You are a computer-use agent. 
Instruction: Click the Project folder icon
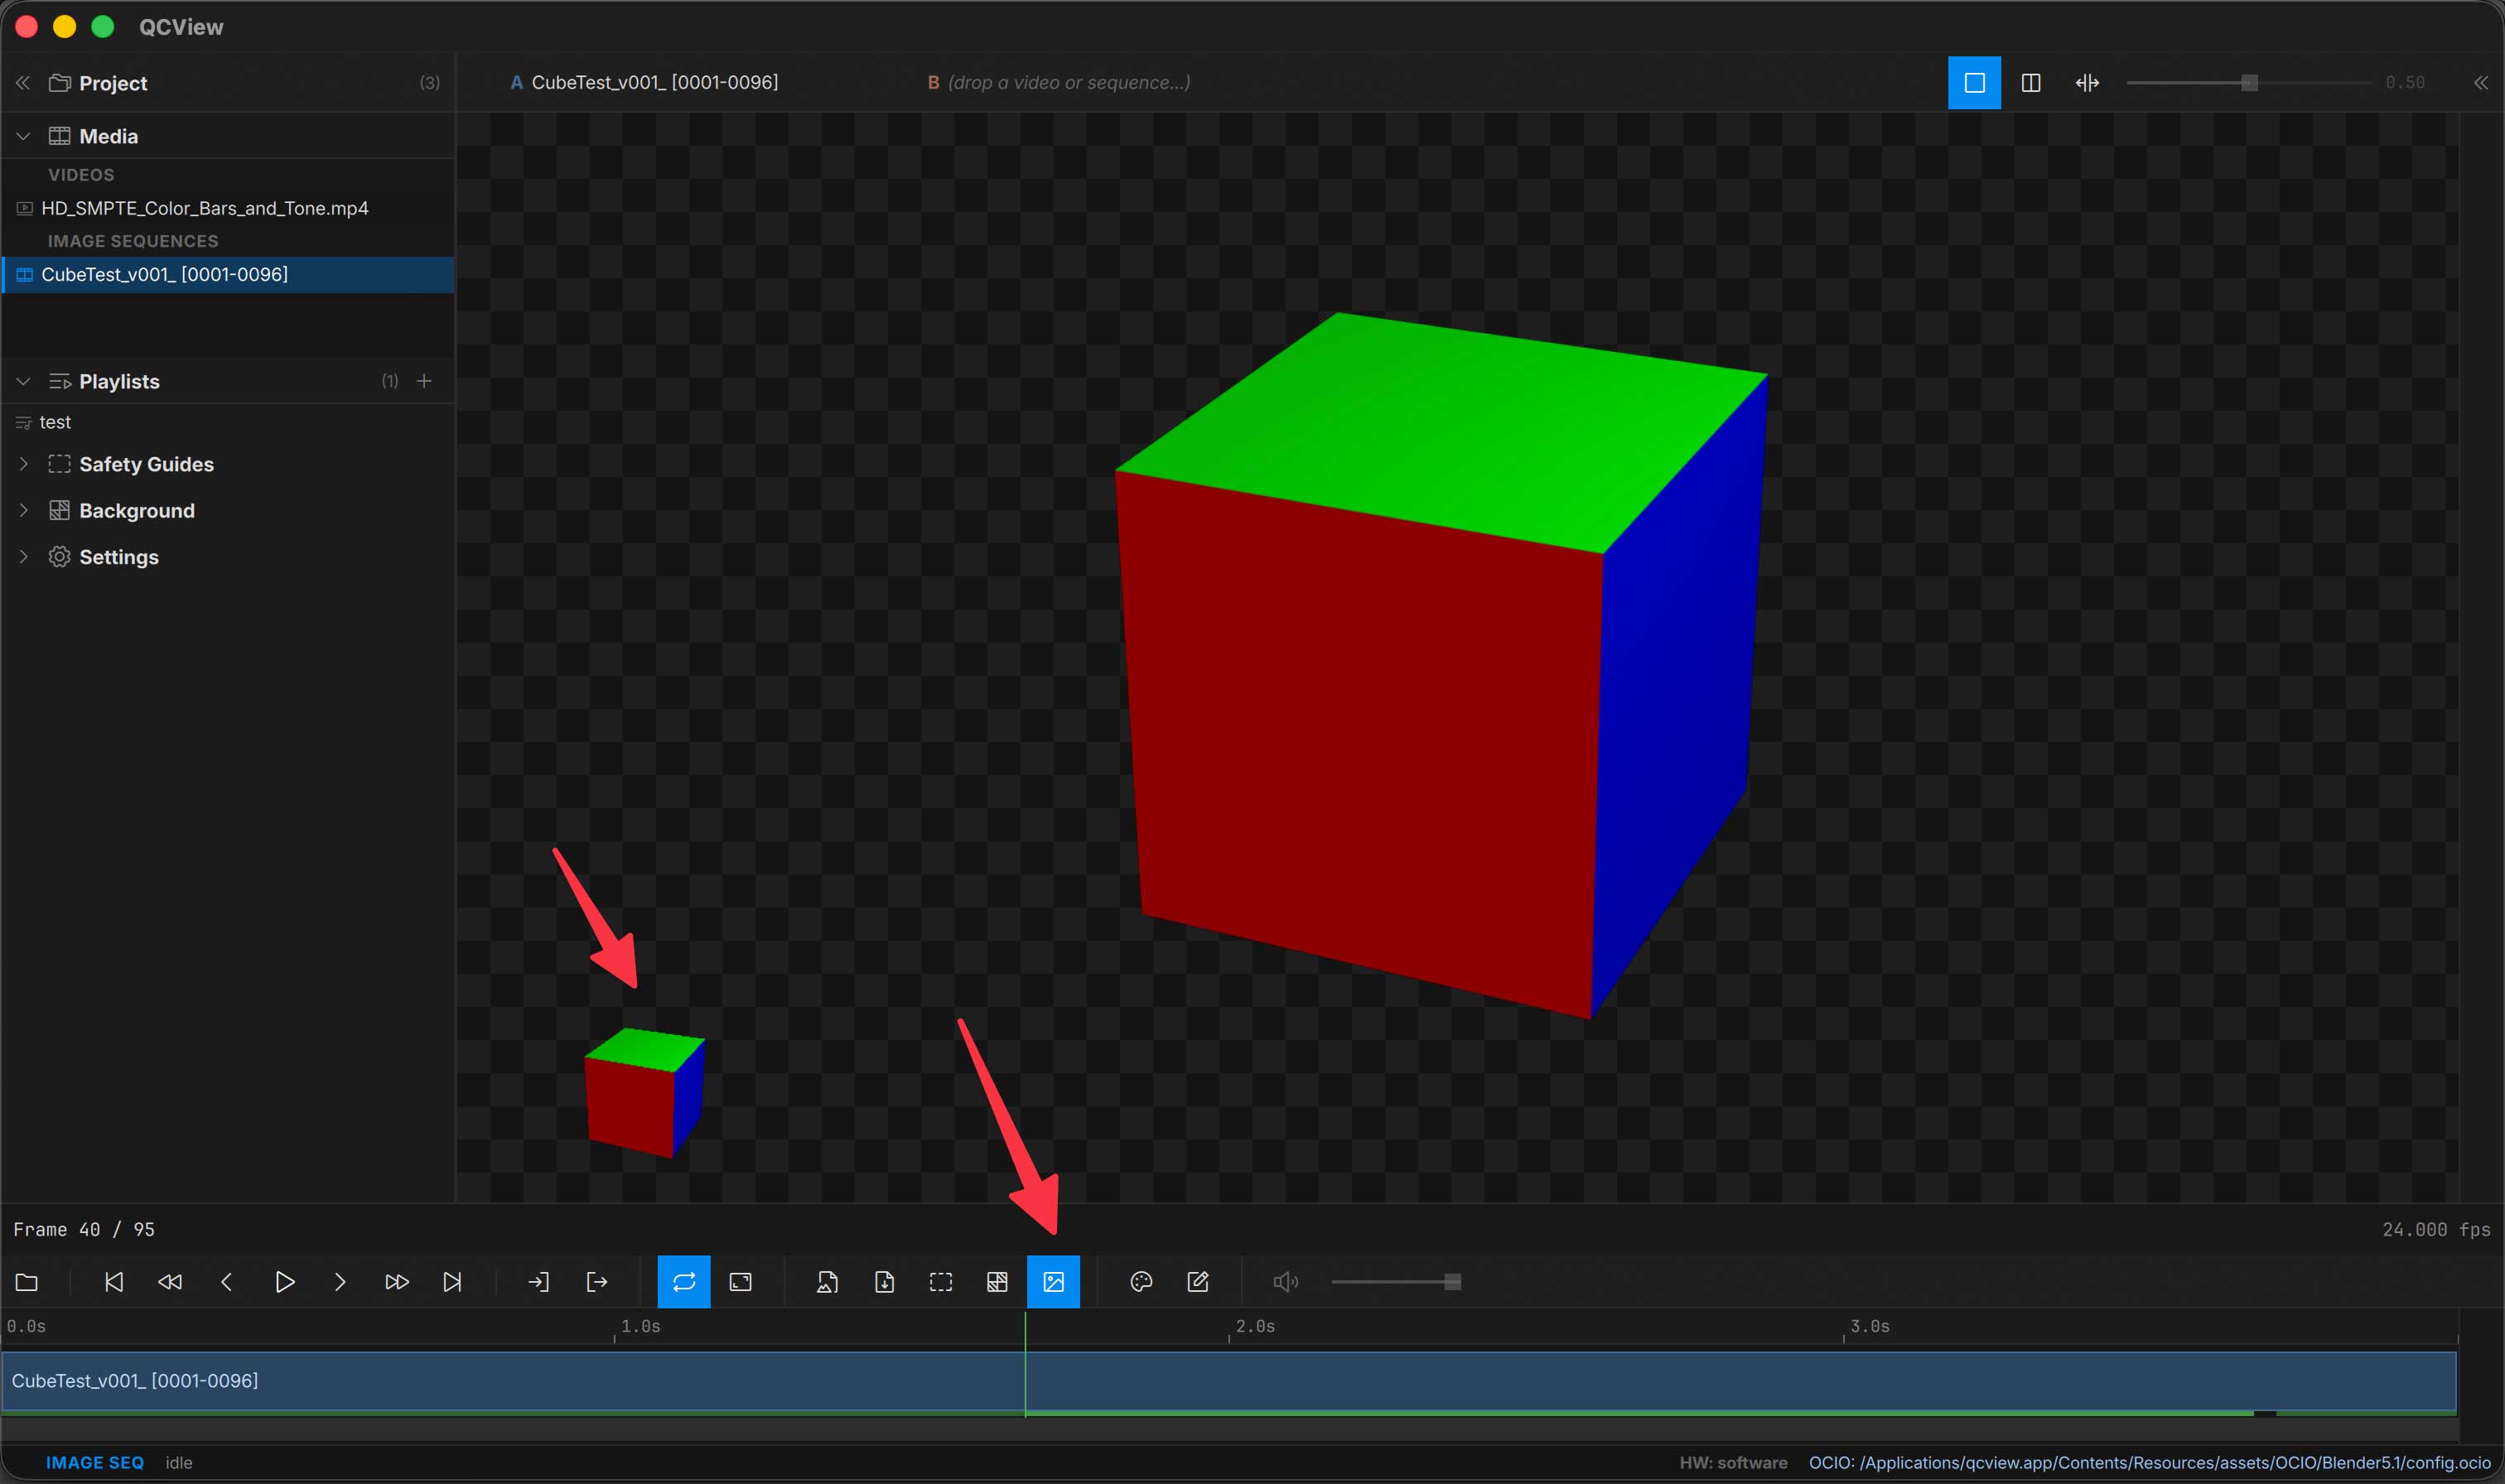[x=60, y=83]
